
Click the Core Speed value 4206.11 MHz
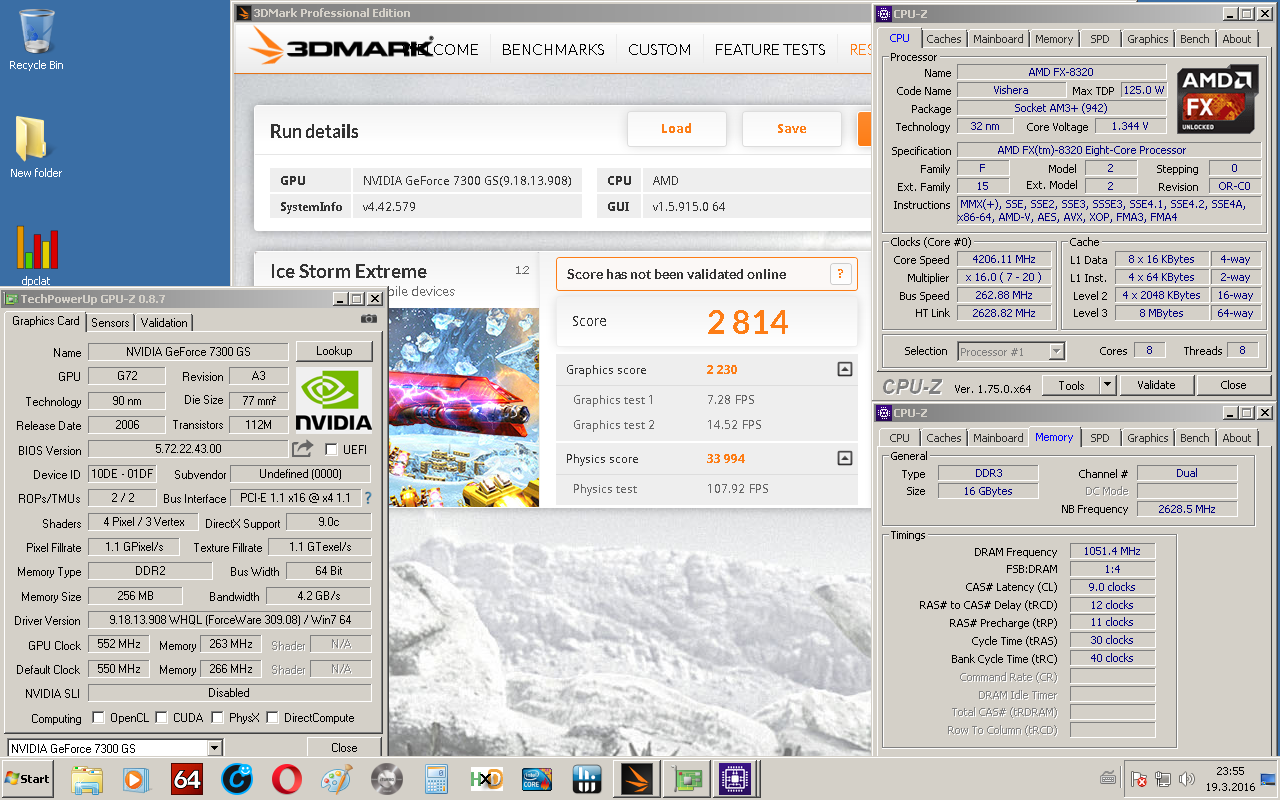click(x=1004, y=259)
